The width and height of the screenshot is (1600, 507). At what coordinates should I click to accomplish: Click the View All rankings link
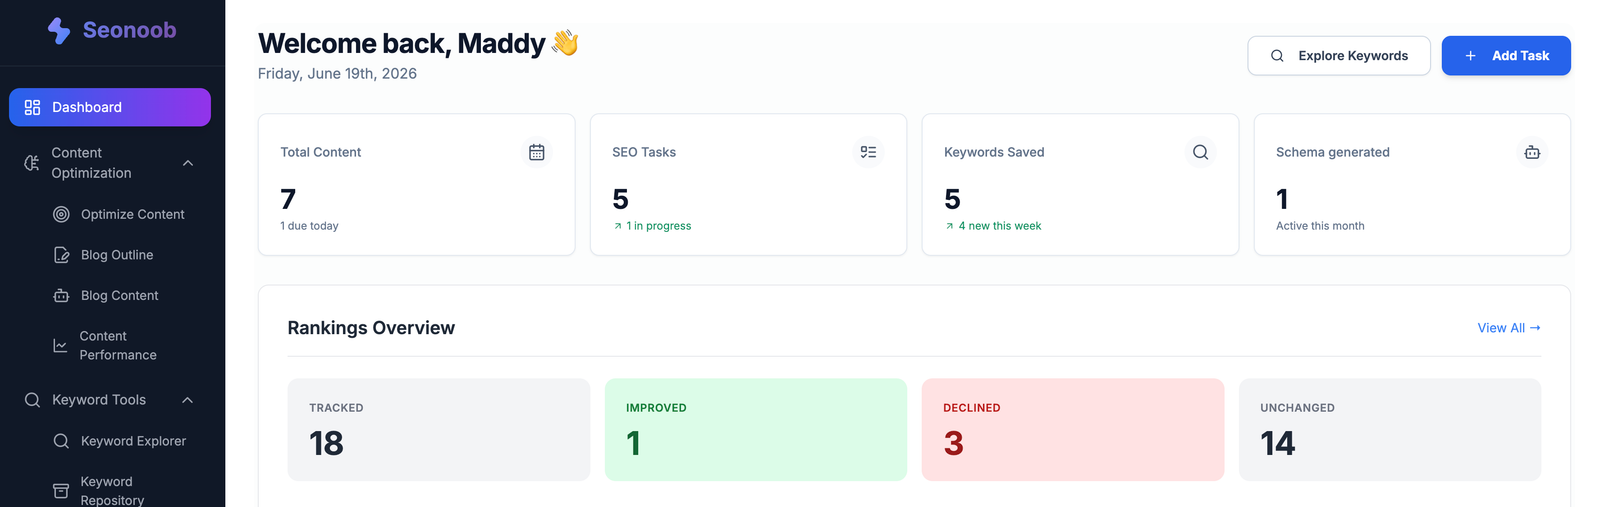coord(1509,328)
